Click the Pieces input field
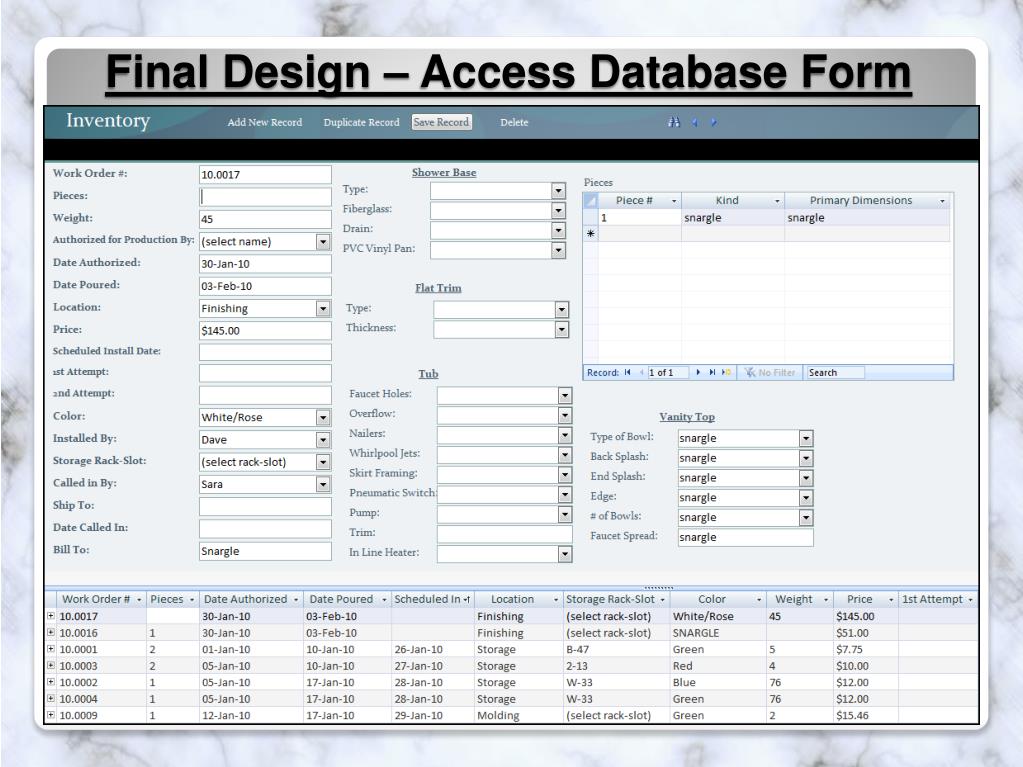The image size is (1023, 767). click(265, 197)
